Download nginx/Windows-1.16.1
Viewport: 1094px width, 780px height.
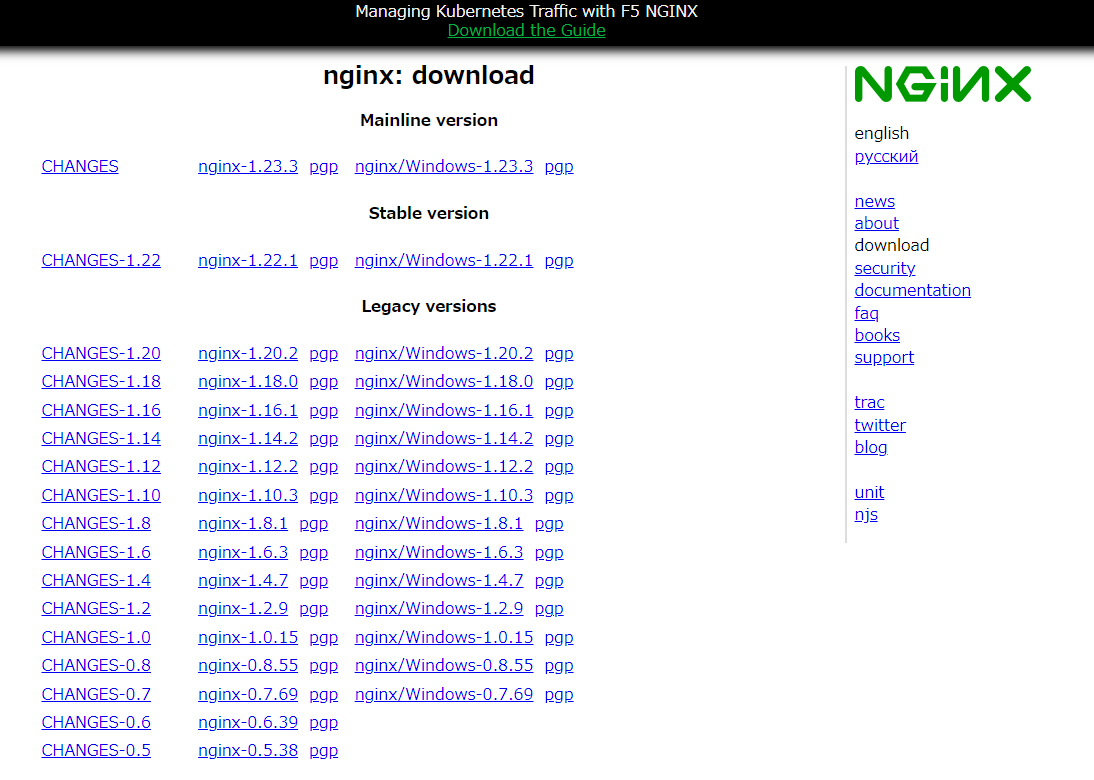[x=444, y=410]
